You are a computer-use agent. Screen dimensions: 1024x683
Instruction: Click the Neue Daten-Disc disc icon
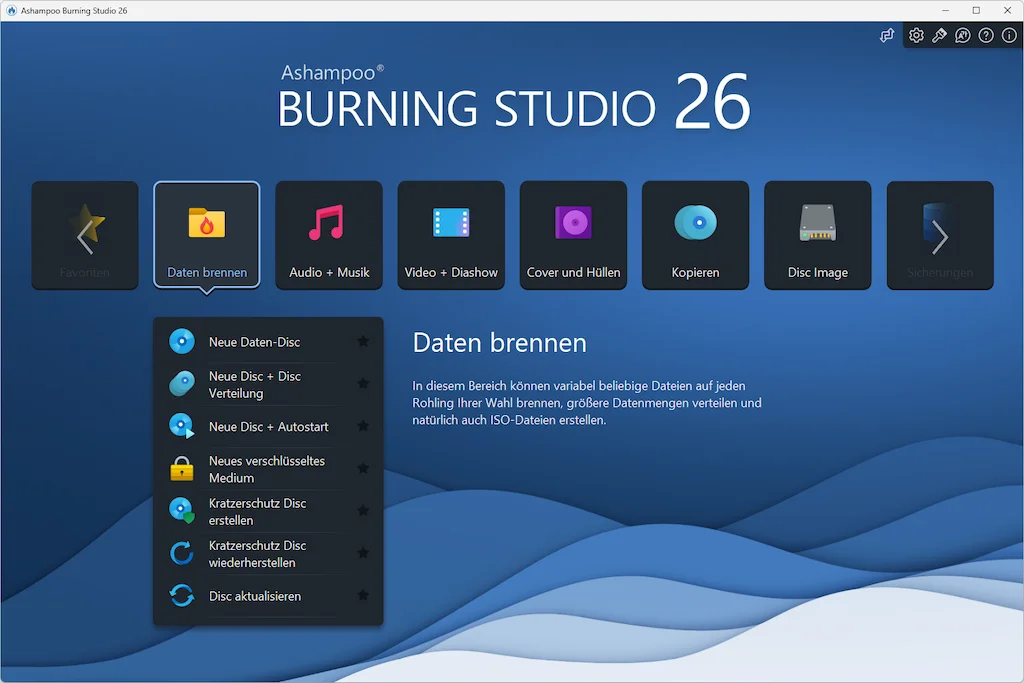click(x=182, y=342)
